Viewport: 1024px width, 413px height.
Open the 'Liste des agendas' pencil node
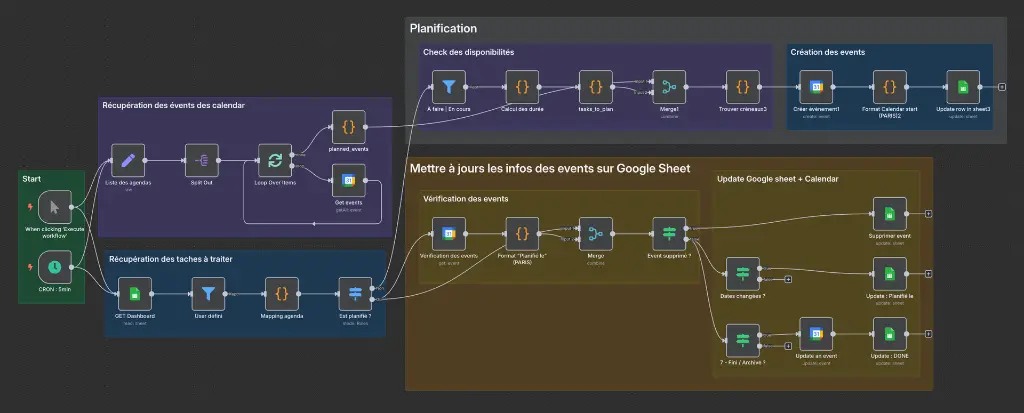point(128,160)
